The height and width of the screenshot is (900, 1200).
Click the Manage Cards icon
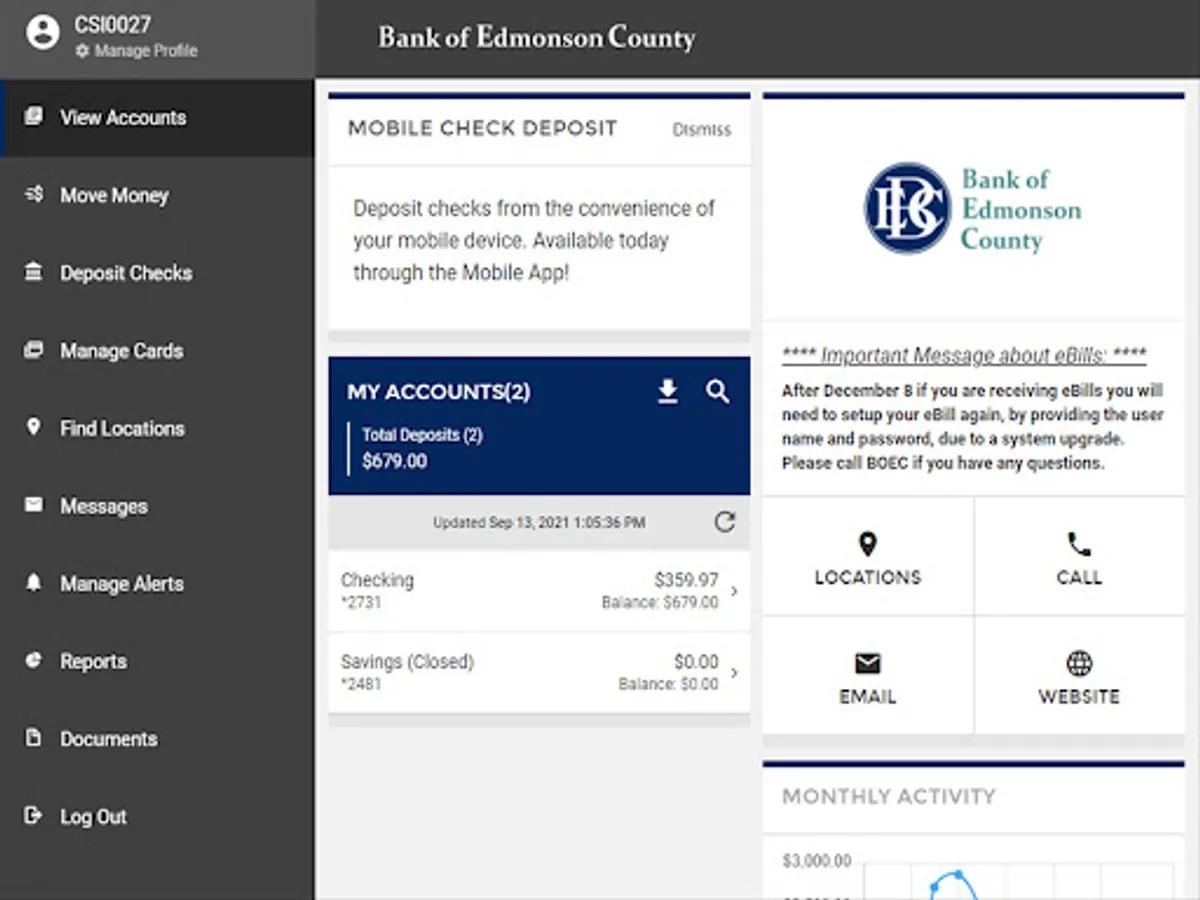[x=34, y=350]
